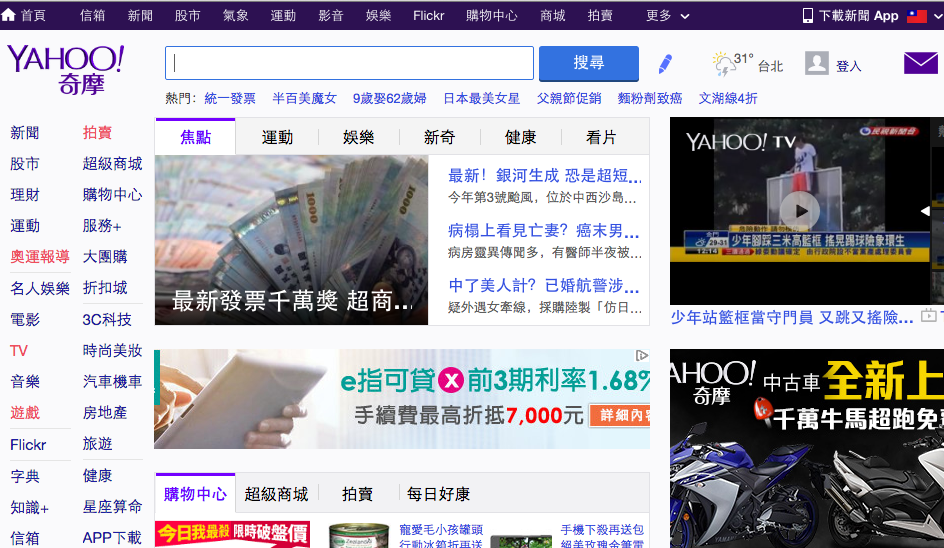The height and width of the screenshot is (548, 944).
Task: Open 名人娛樂 in left sidebar
Action: click(40, 288)
